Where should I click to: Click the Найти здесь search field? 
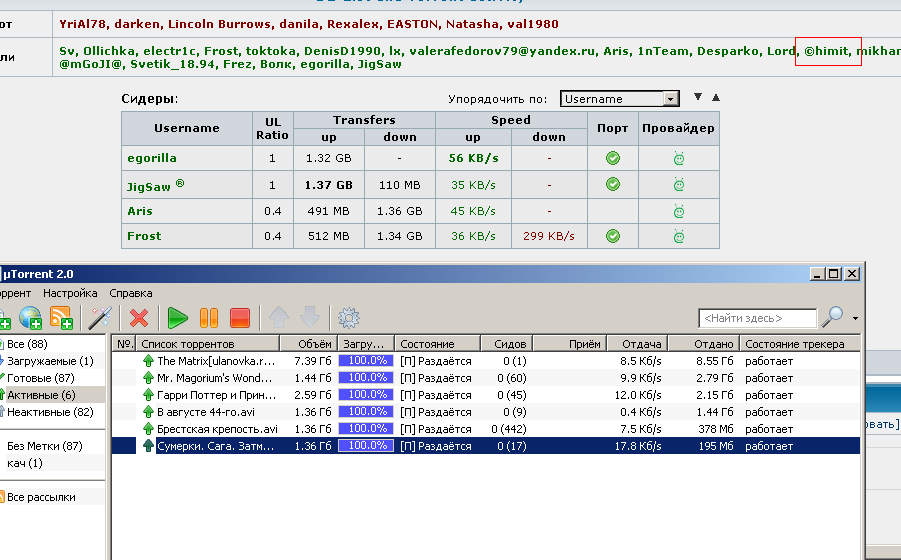pos(757,318)
